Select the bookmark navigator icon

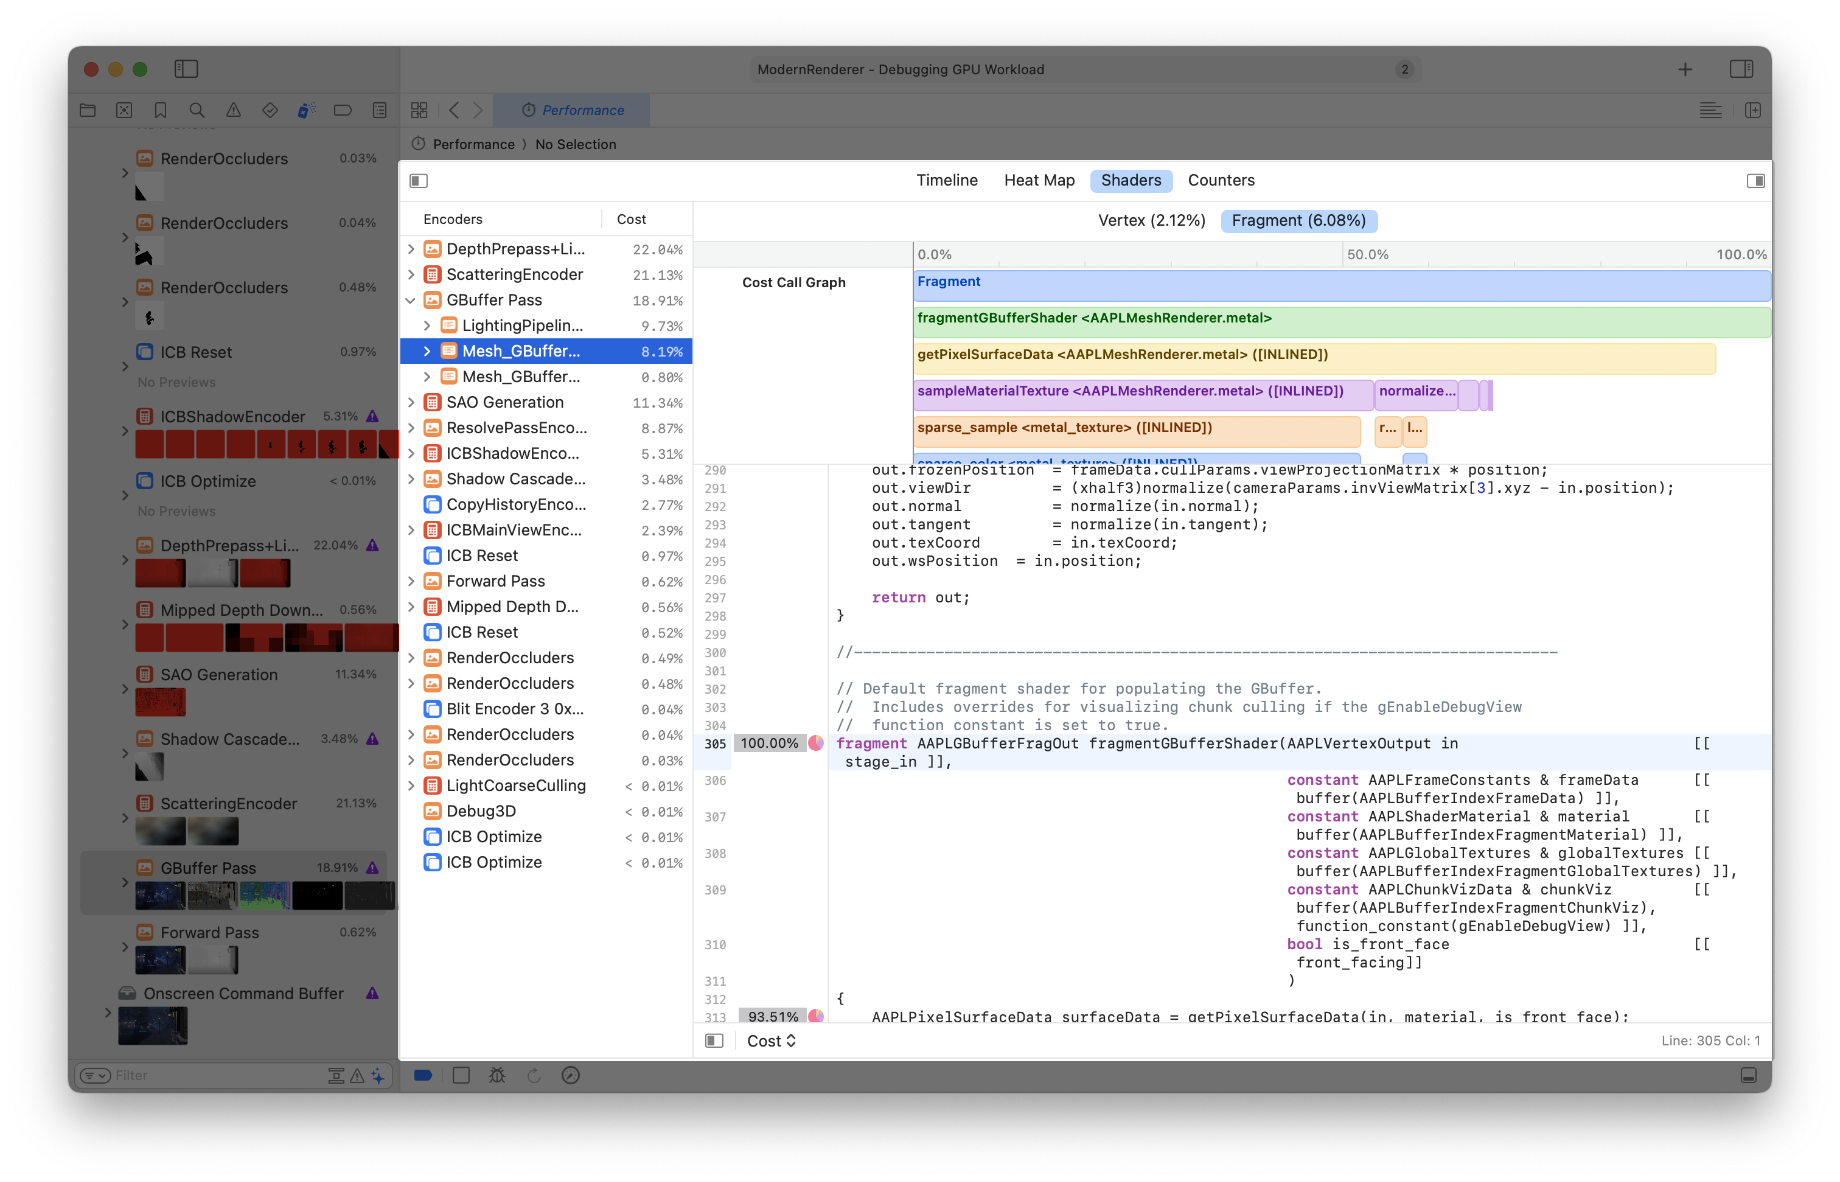pyautogui.click(x=160, y=110)
